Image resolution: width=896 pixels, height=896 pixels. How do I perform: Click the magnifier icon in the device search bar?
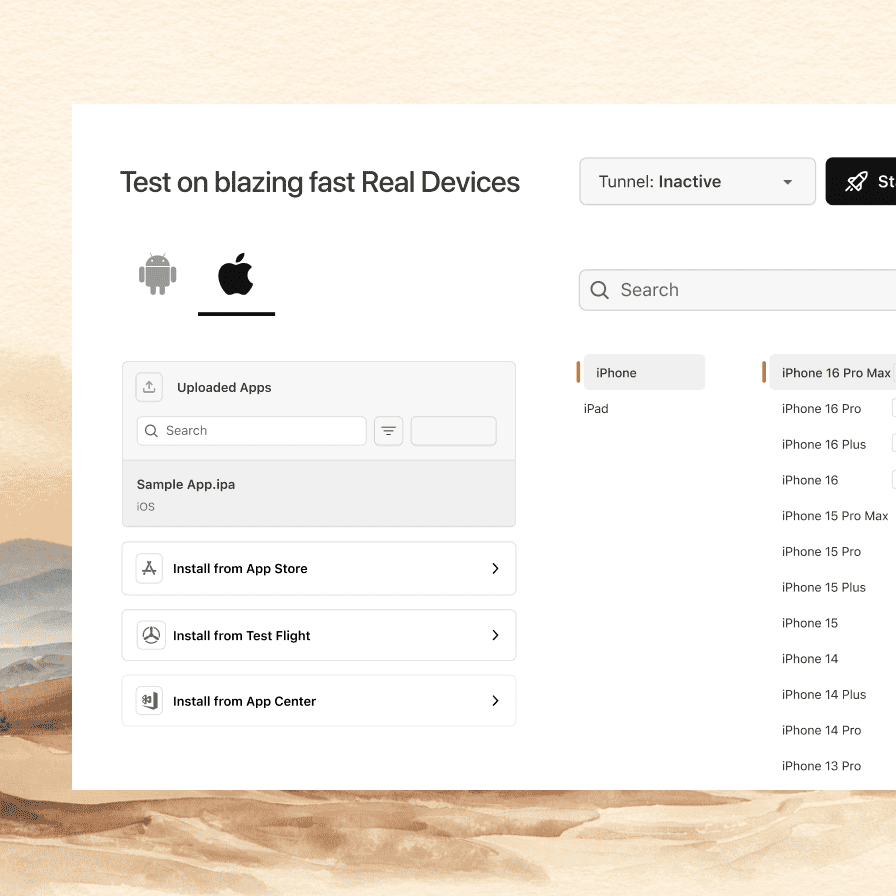tap(599, 290)
